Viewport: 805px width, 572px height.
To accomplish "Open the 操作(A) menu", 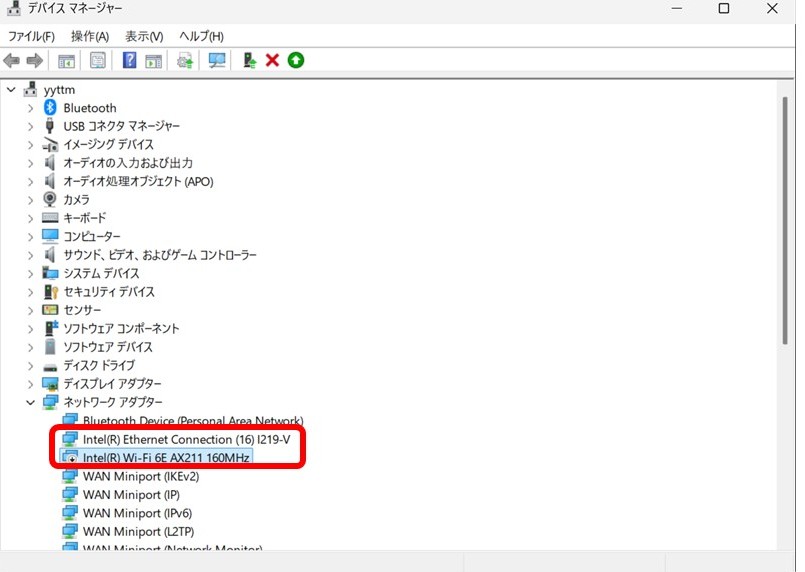I will tap(89, 36).
